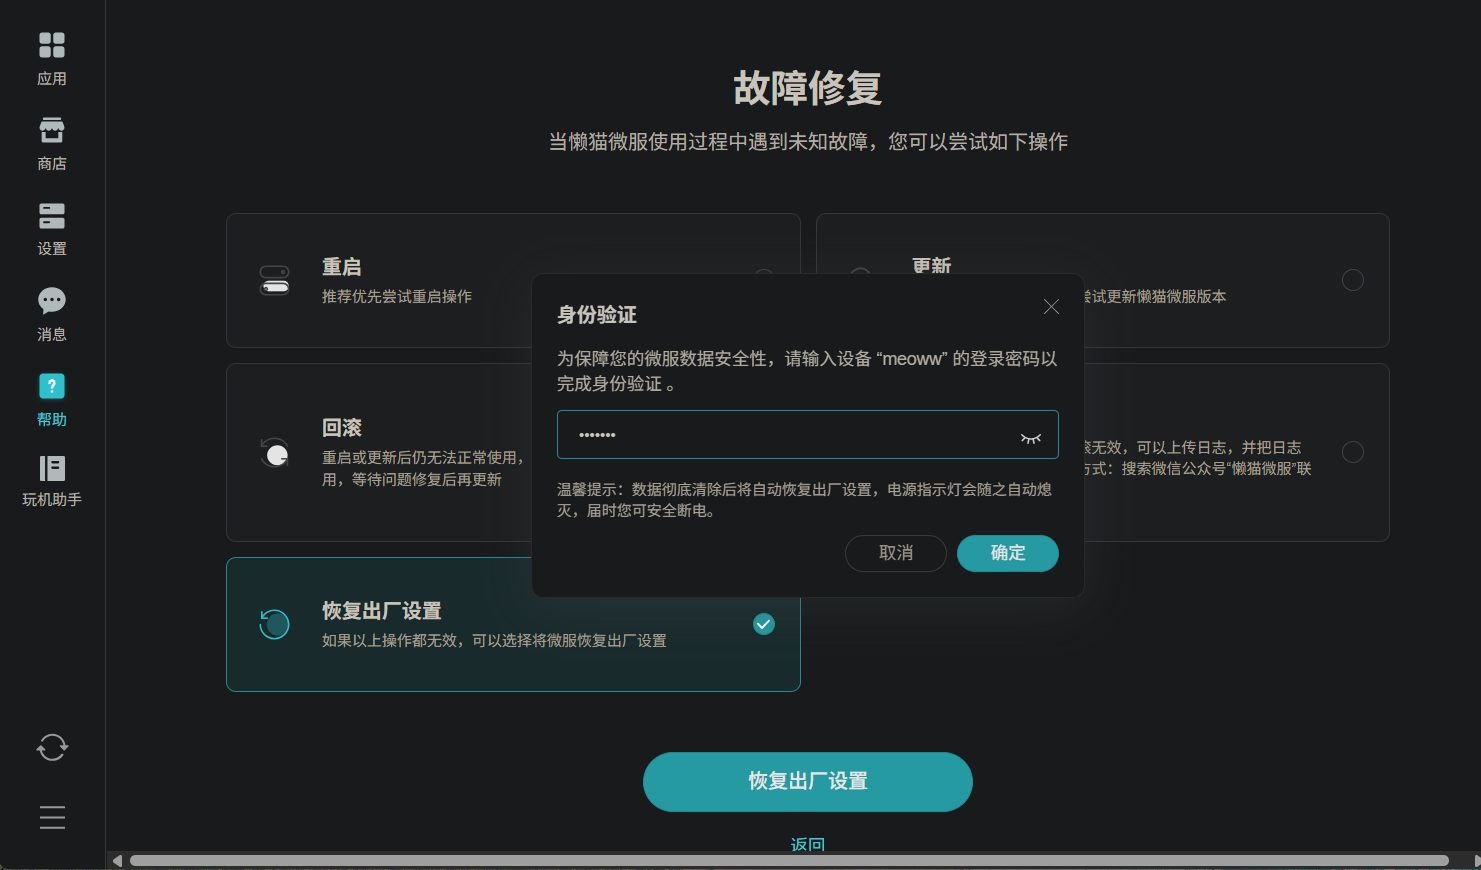Open the 商店 store in sidebar
Screen dimensions: 1481x870
click(x=52, y=144)
